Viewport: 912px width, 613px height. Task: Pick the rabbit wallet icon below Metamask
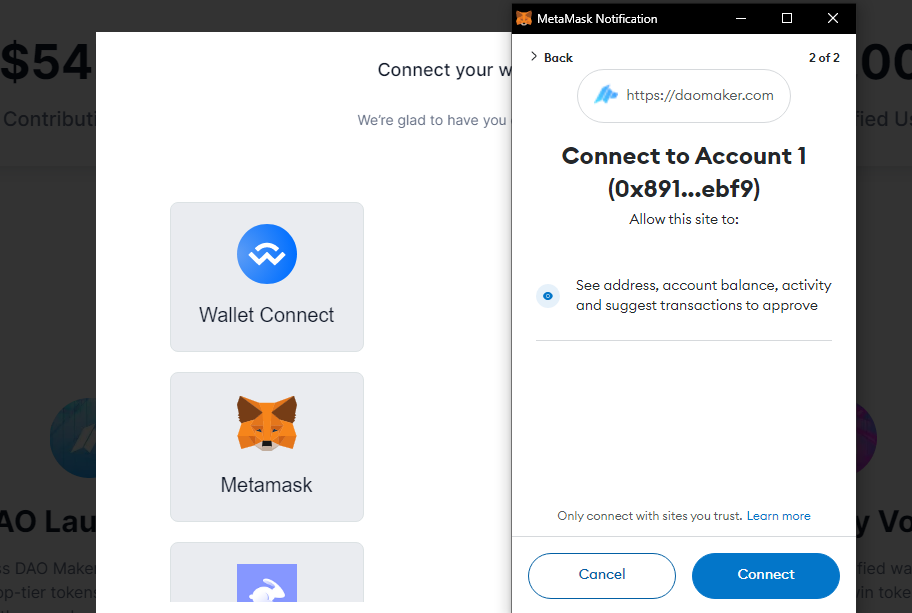[x=267, y=585]
